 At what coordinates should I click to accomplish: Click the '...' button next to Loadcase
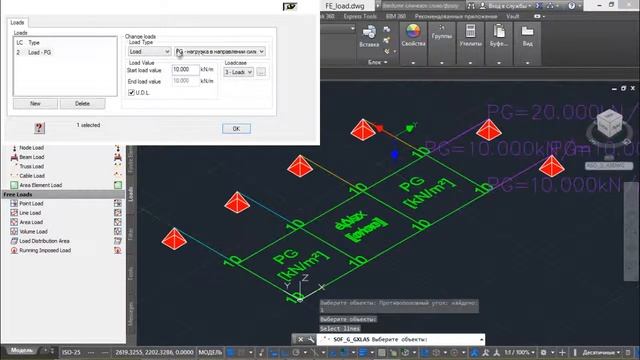pyautogui.click(x=261, y=72)
